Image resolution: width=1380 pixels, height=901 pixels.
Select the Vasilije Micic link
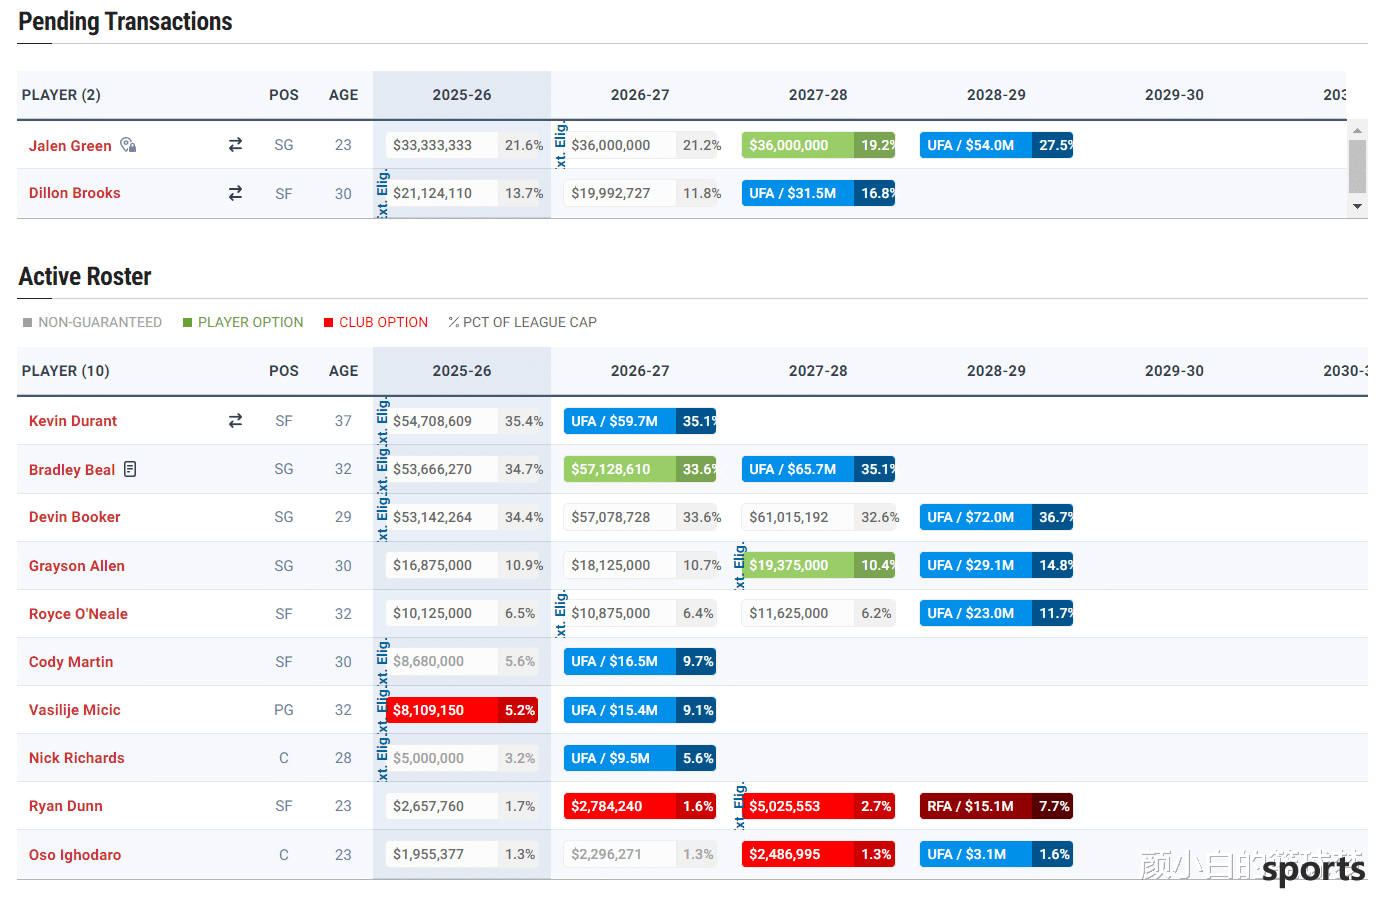point(75,710)
